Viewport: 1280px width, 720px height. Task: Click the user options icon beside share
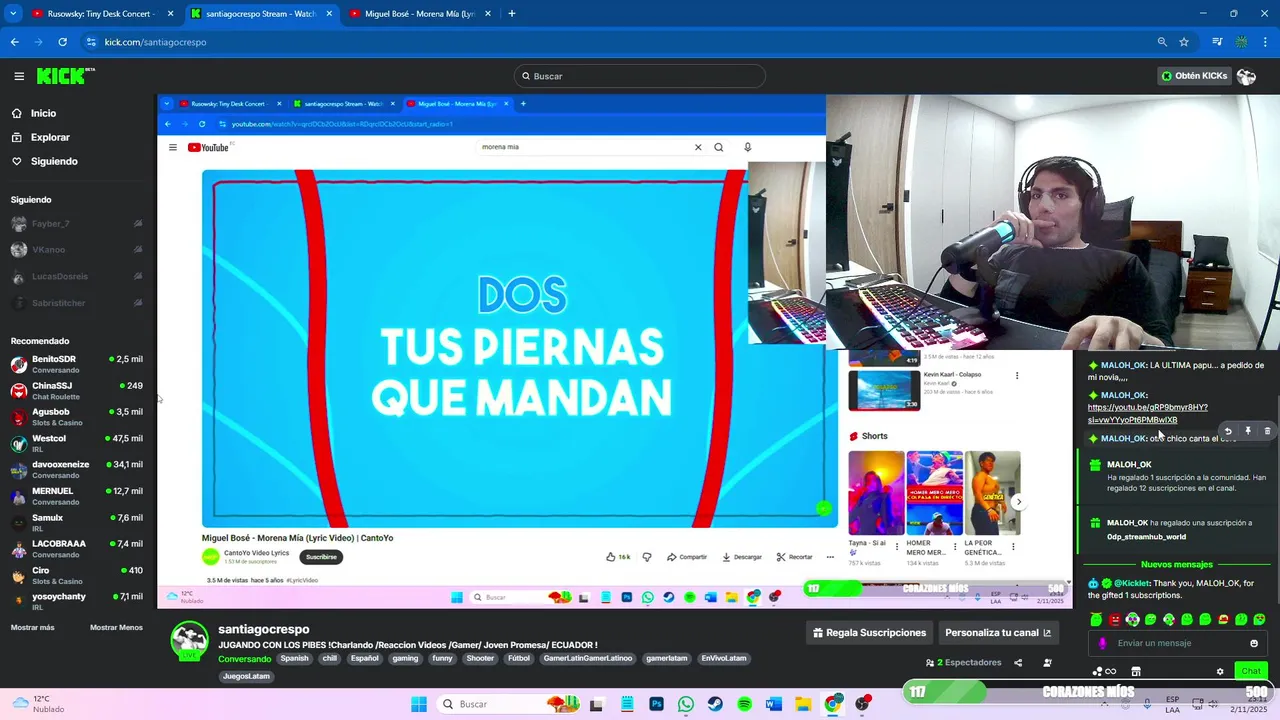point(1047,663)
